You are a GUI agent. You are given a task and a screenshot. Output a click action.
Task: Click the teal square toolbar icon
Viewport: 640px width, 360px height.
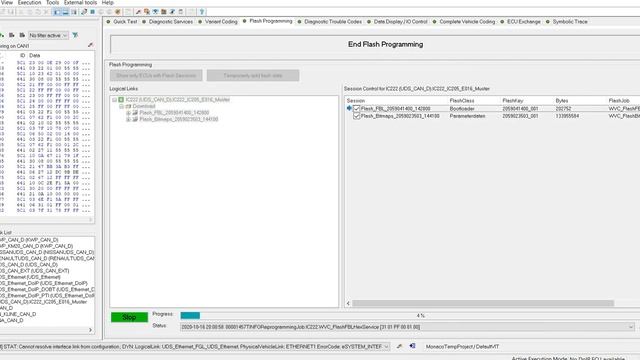pos(93,12)
